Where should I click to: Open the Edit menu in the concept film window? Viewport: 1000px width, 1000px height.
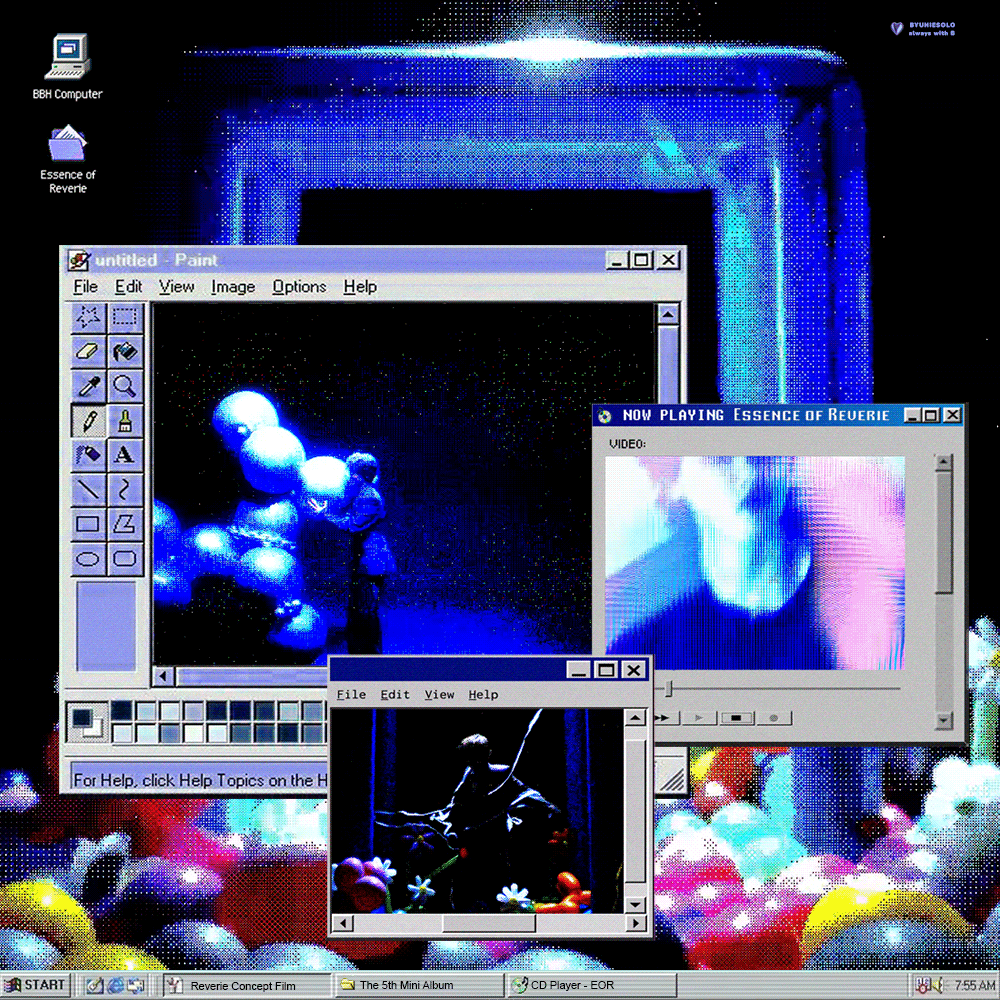point(395,694)
